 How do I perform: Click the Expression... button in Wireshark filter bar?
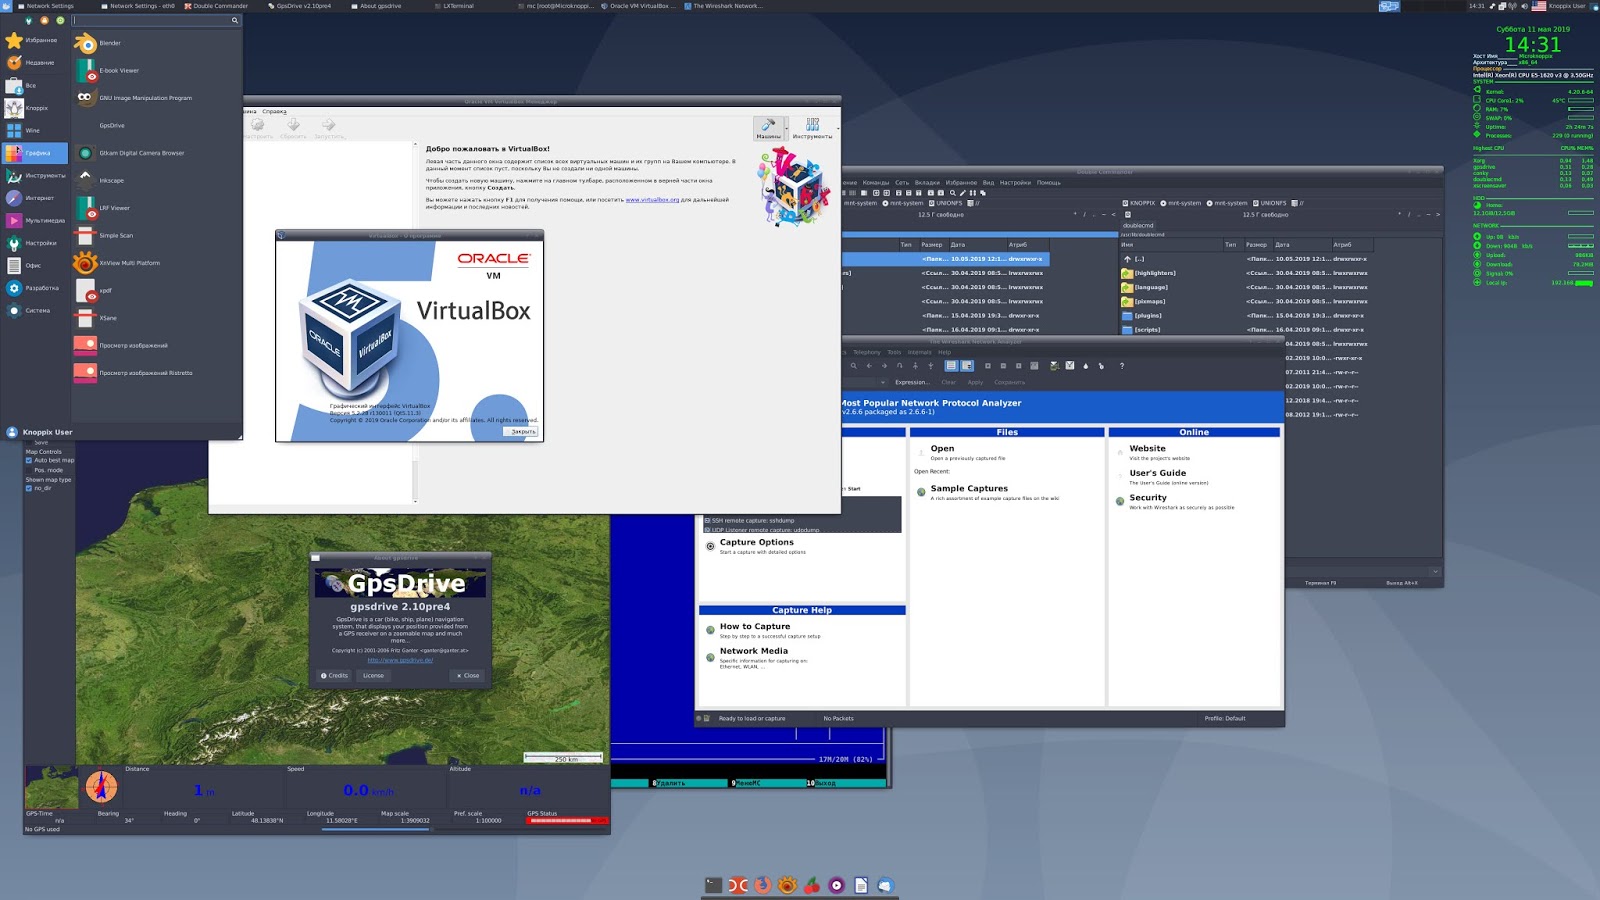tap(912, 382)
